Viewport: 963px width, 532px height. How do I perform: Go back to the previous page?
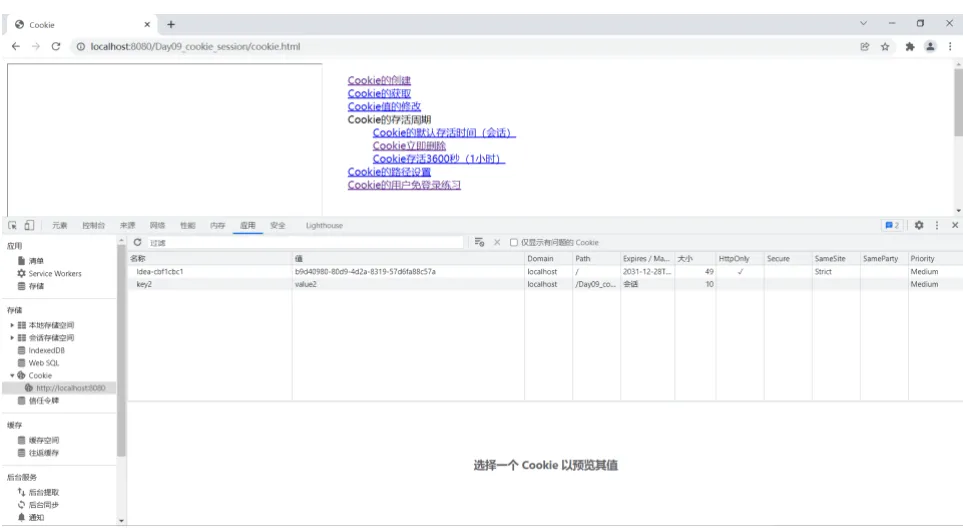pos(16,46)
